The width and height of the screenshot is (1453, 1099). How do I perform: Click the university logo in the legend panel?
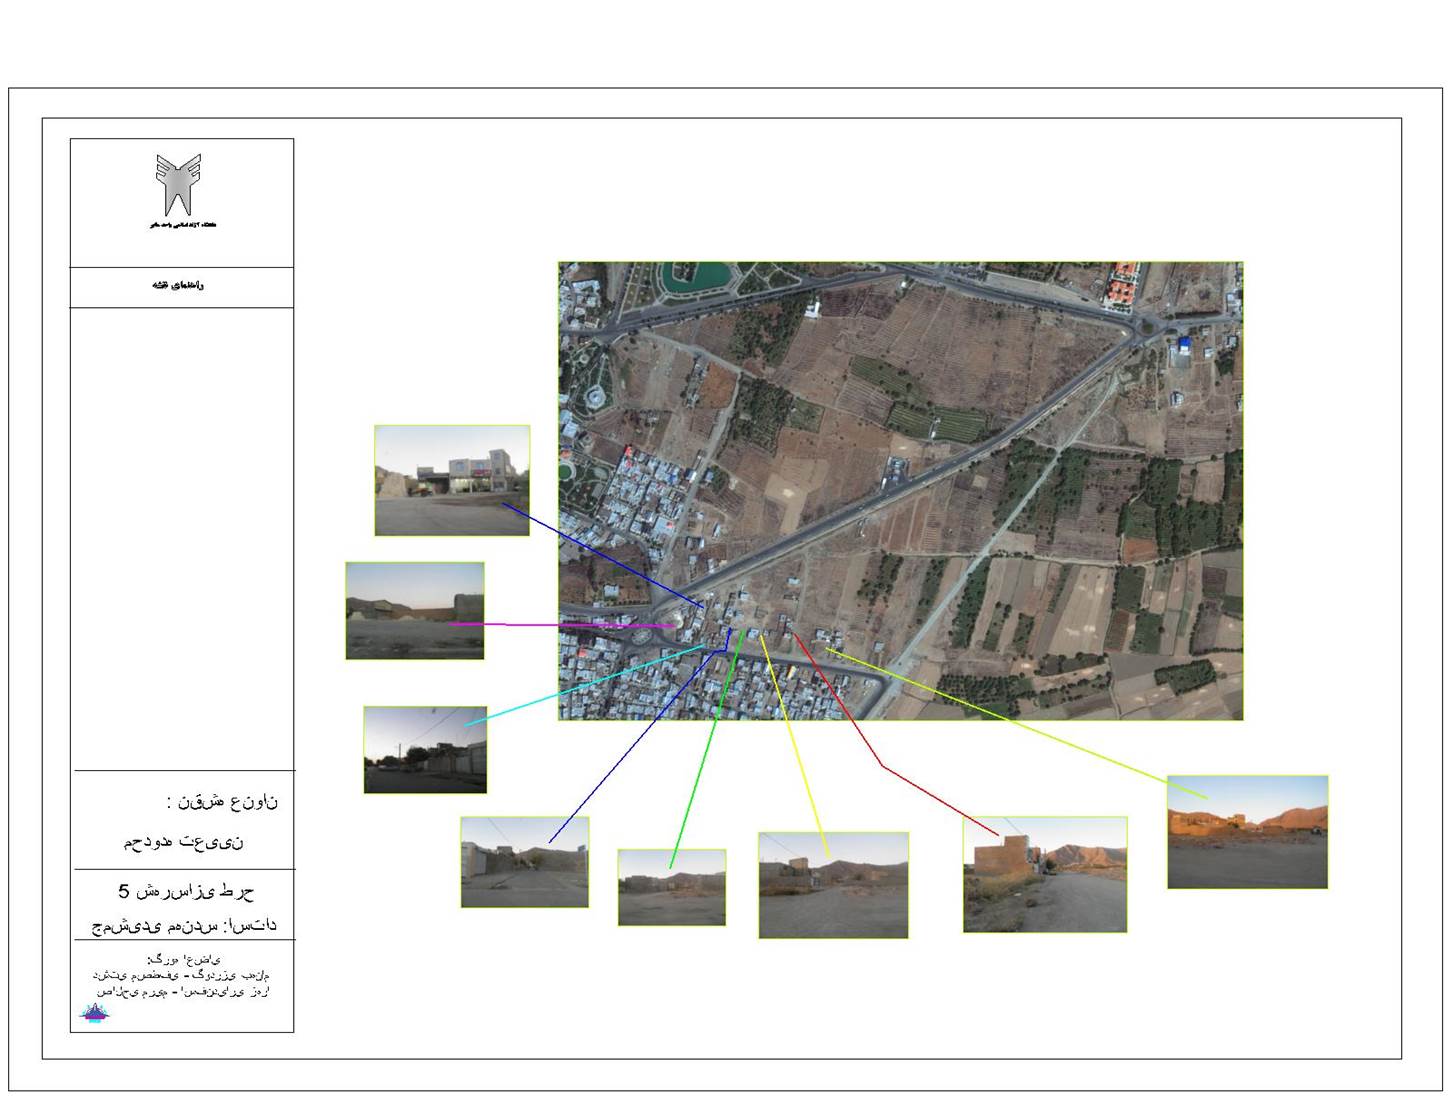click(178, 186)
